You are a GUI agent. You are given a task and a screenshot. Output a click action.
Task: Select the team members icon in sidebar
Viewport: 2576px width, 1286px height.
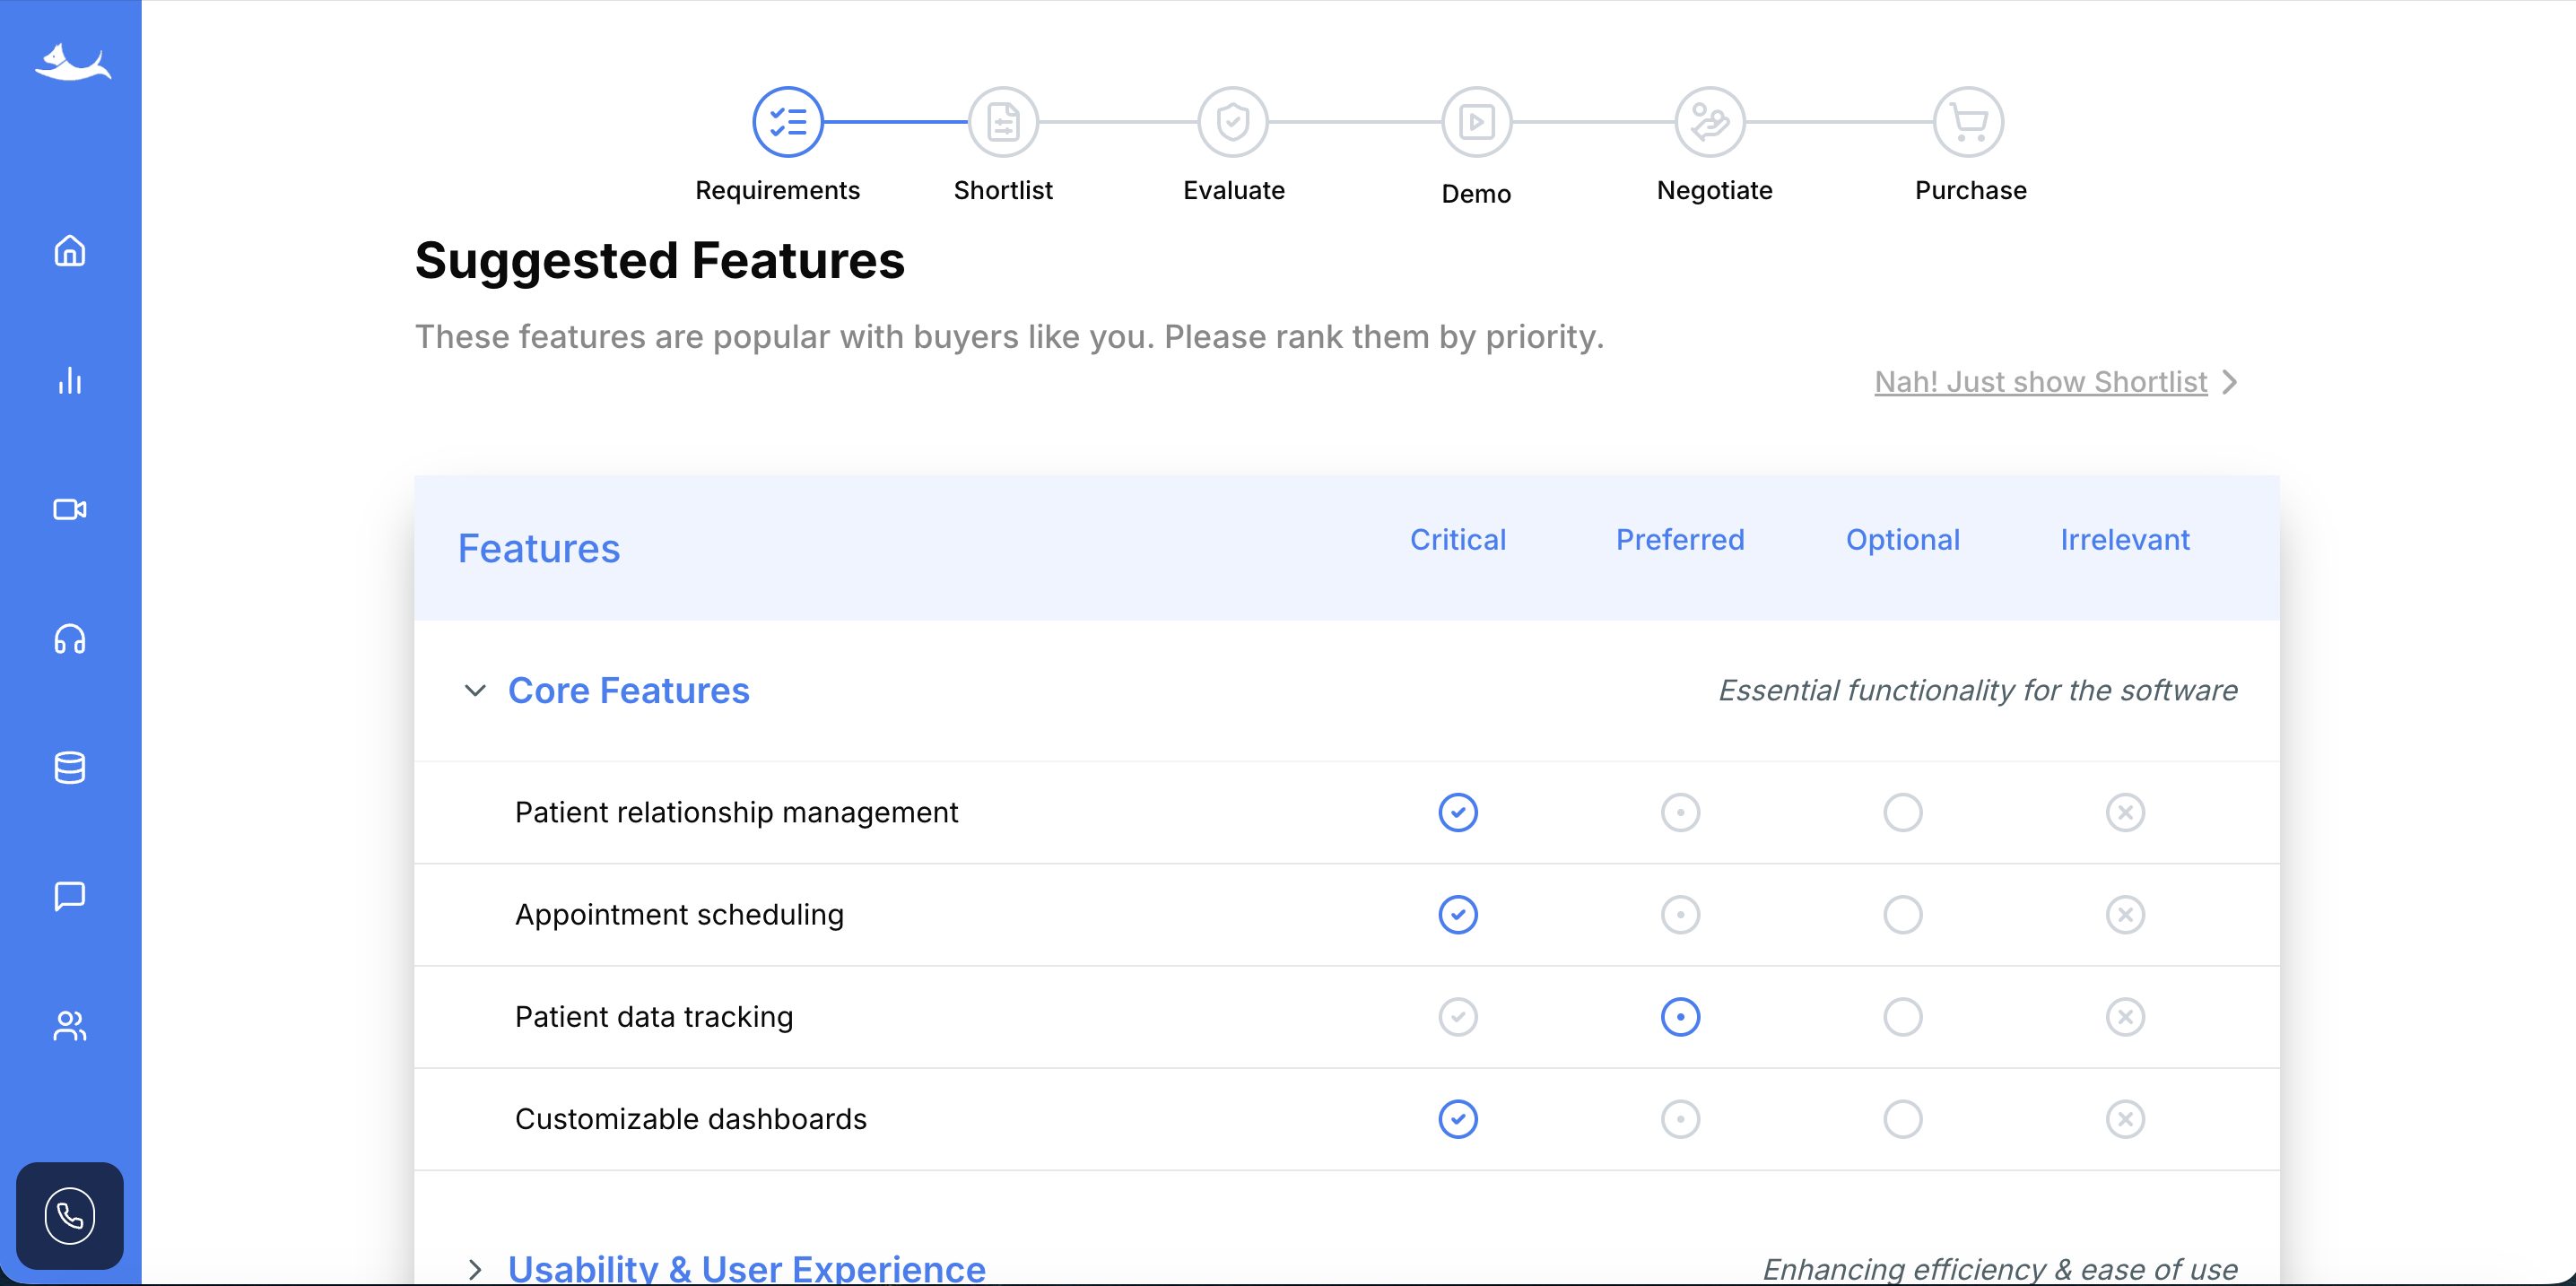pos(69,1025)
